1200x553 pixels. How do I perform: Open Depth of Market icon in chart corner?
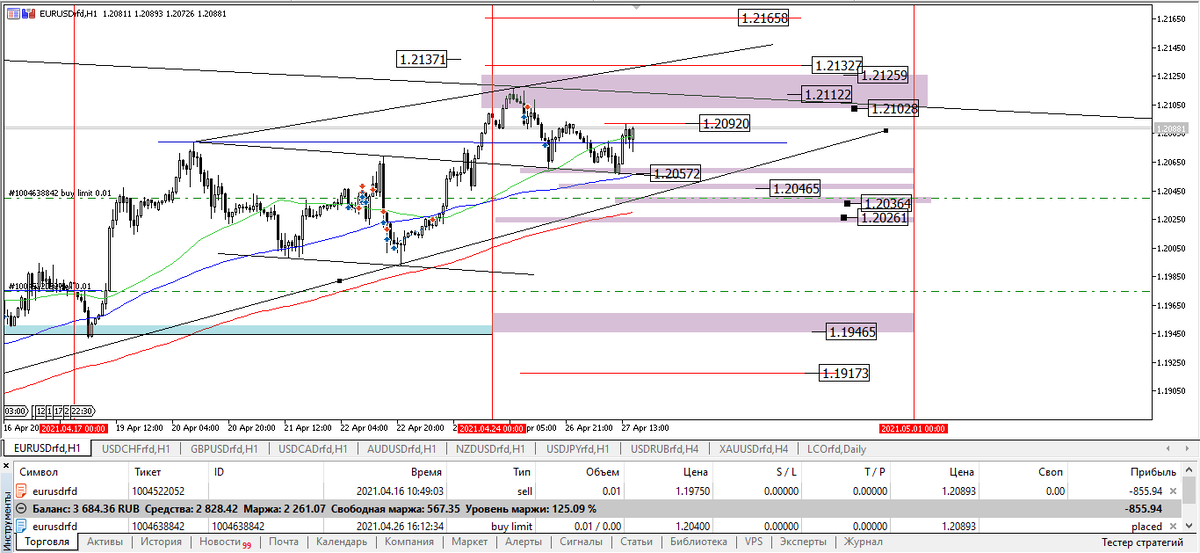[27, 14]
